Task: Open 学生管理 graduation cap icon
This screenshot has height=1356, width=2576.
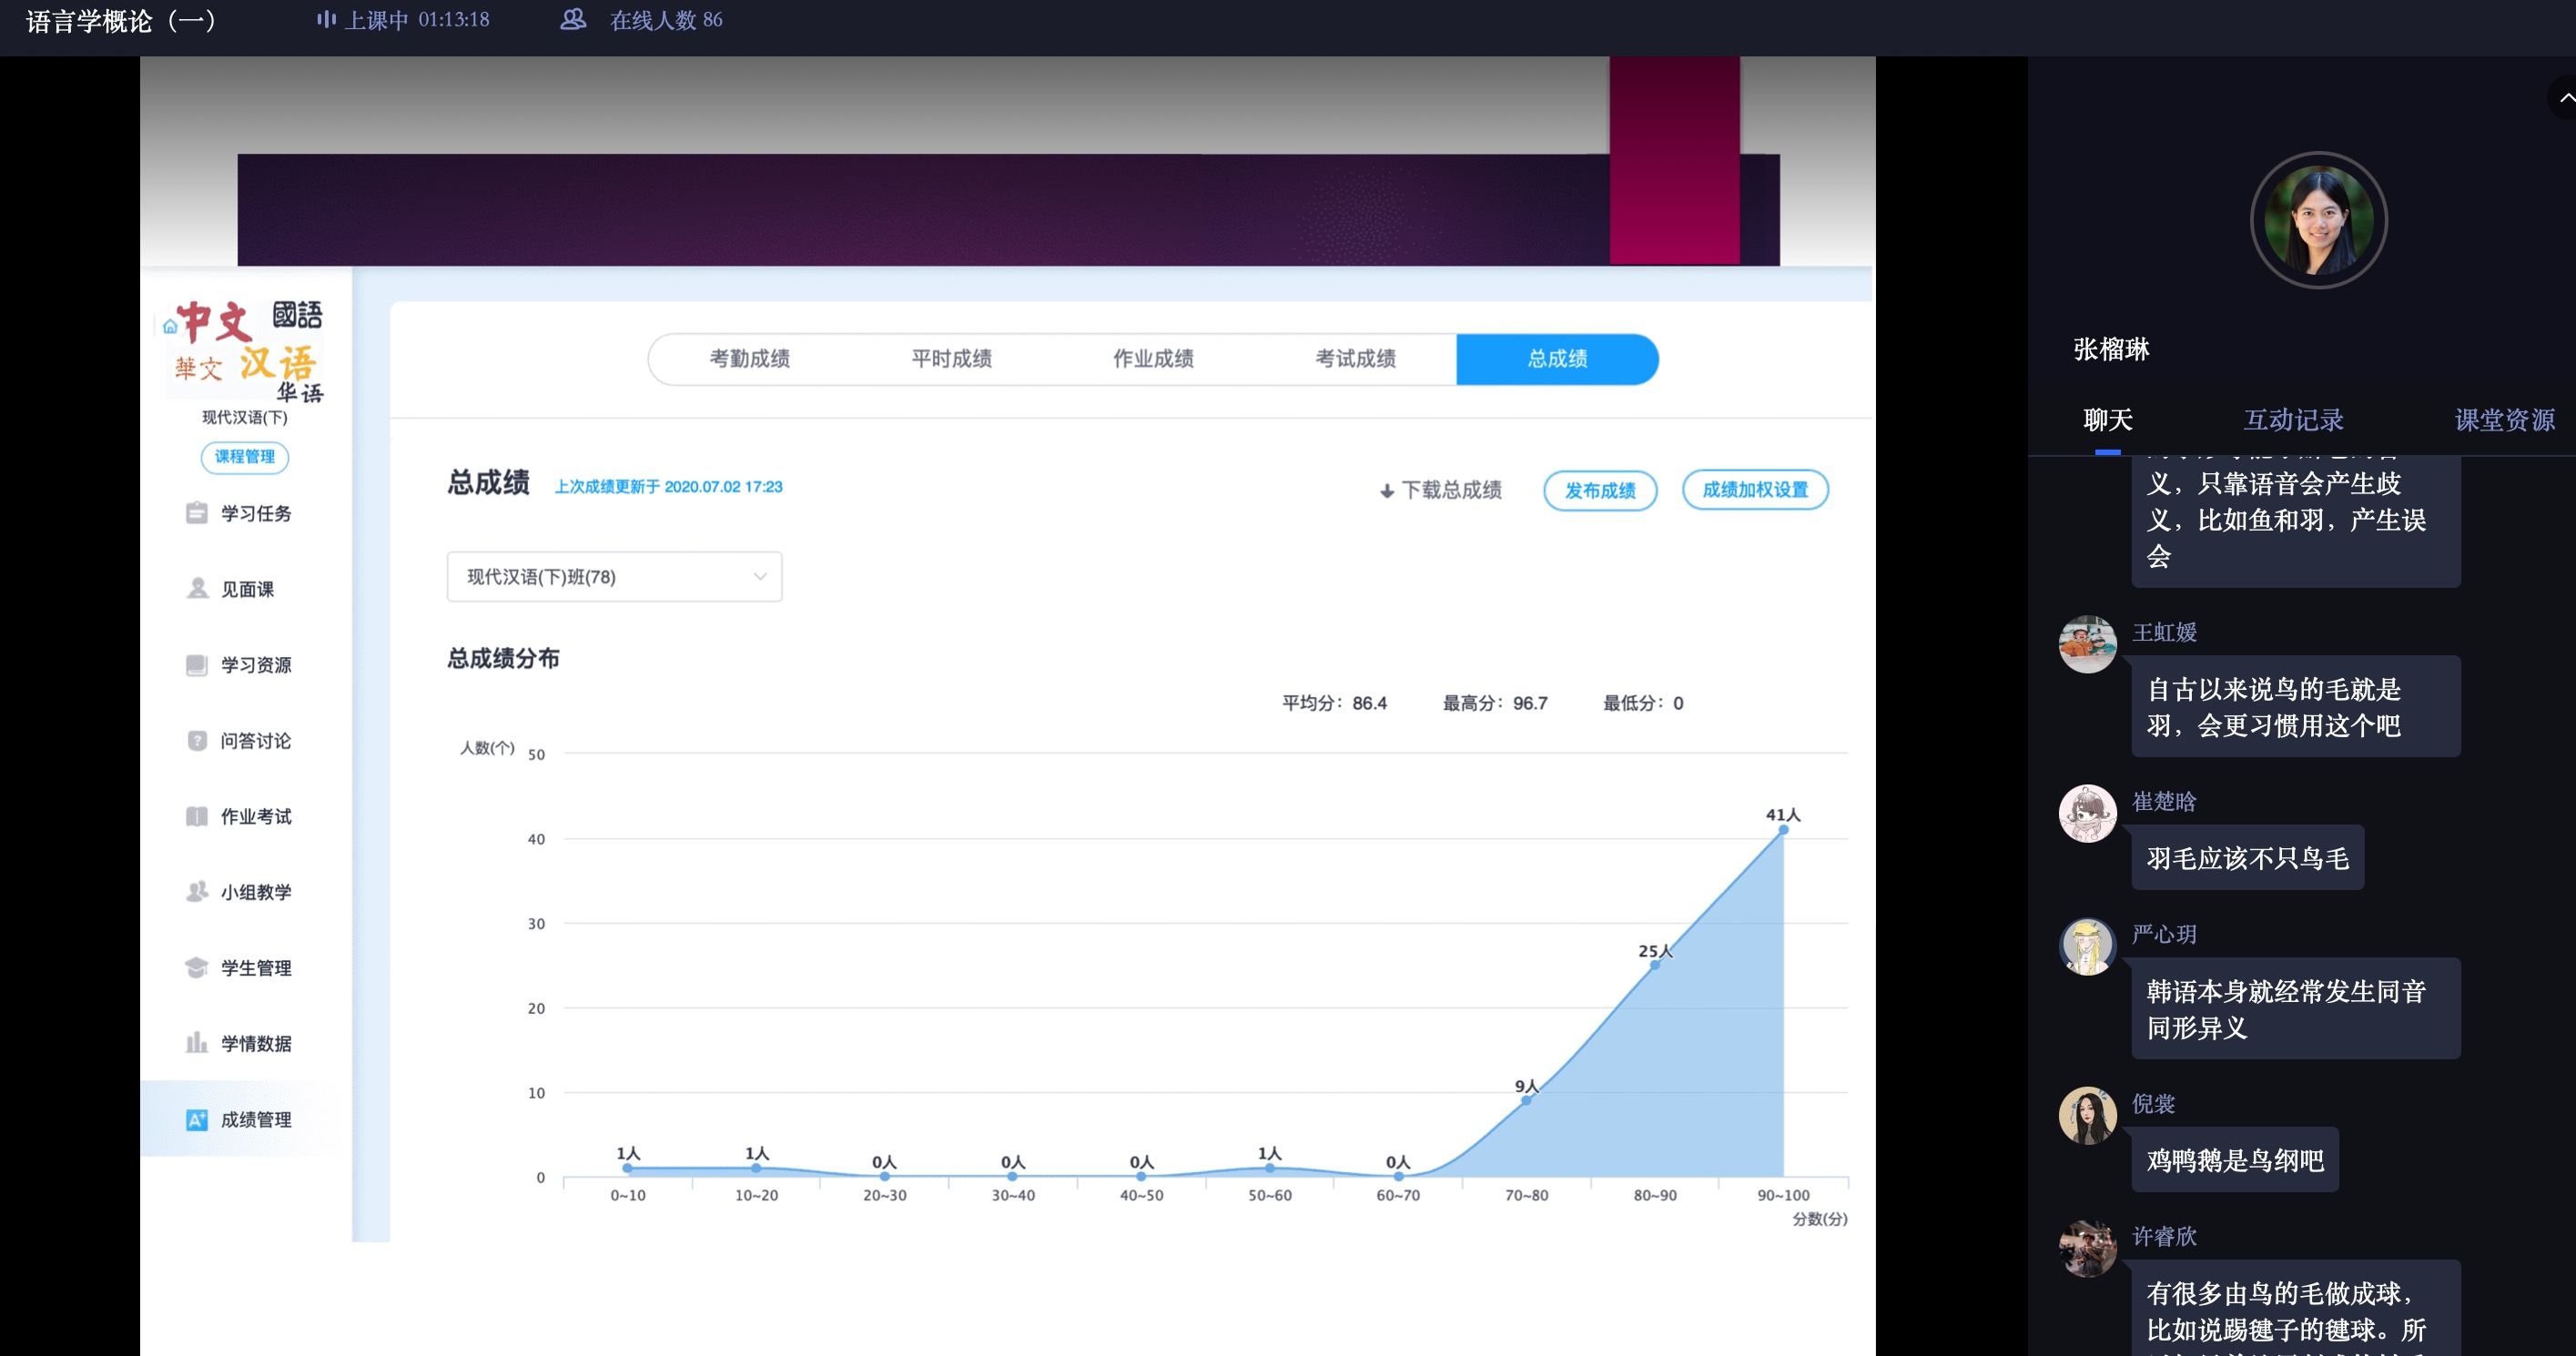Action: pos(196,968)
